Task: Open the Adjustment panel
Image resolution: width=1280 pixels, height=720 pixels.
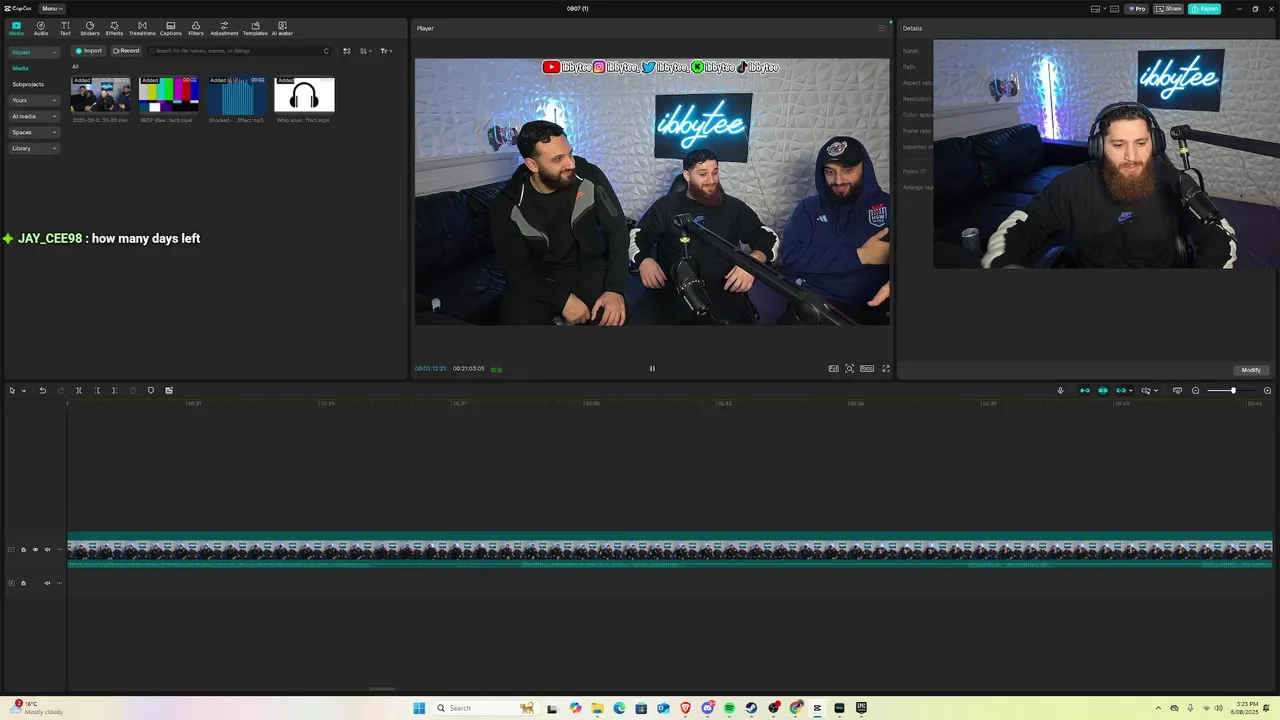Action: (224, 28)
